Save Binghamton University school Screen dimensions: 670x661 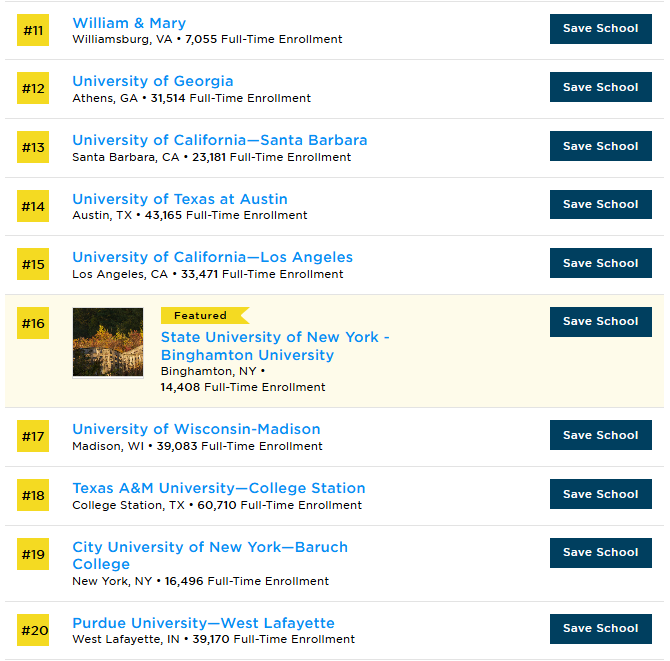pyautogui.click(x=600, y=322)
